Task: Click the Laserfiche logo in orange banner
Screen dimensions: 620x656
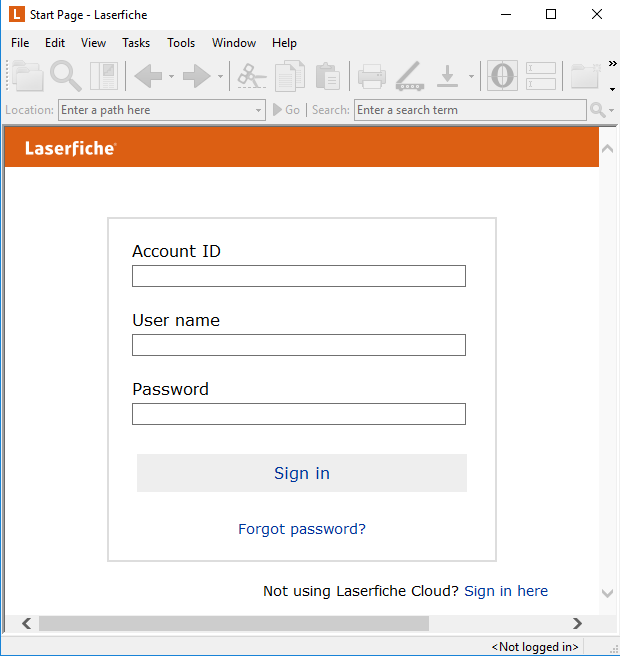Action: [x=70, y=149]
